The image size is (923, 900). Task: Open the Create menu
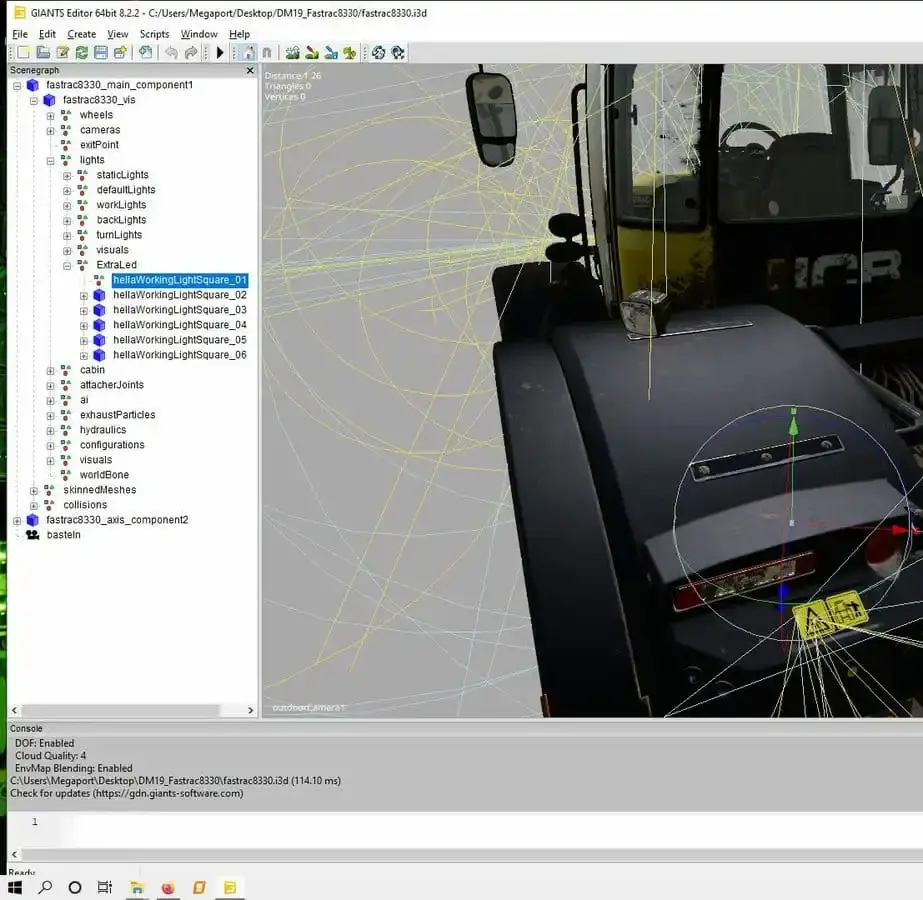[x=81, y=34]
